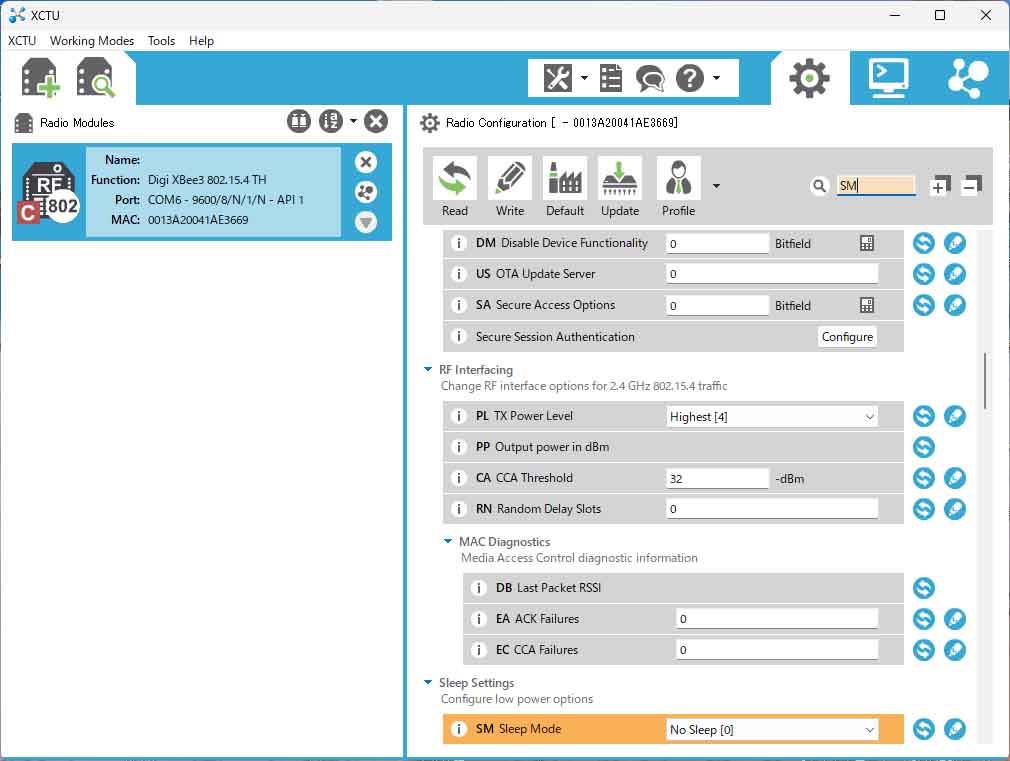Click the CA CCA Threshold input field
The height and width of the screenshot is (761, 1010).
coord(718,478)
